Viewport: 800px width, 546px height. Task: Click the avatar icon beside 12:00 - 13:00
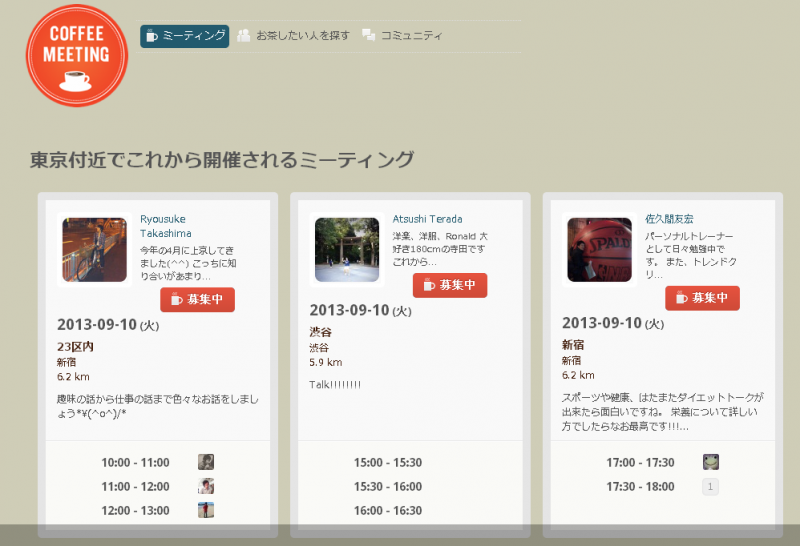[206, 510]
